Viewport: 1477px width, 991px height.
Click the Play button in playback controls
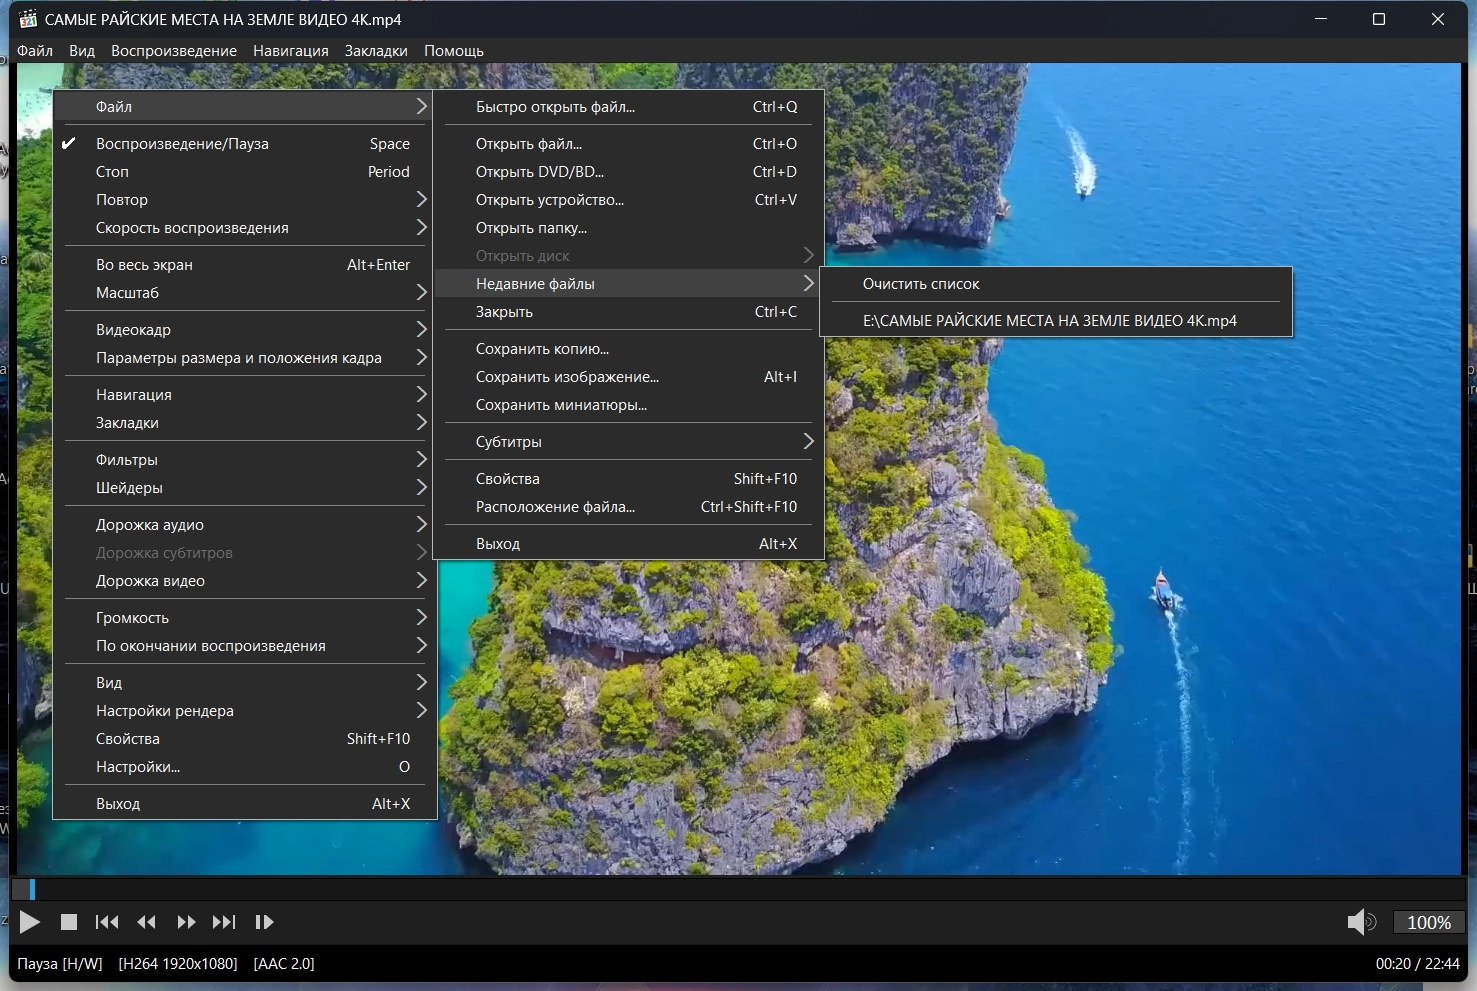(x=30, y=922)
